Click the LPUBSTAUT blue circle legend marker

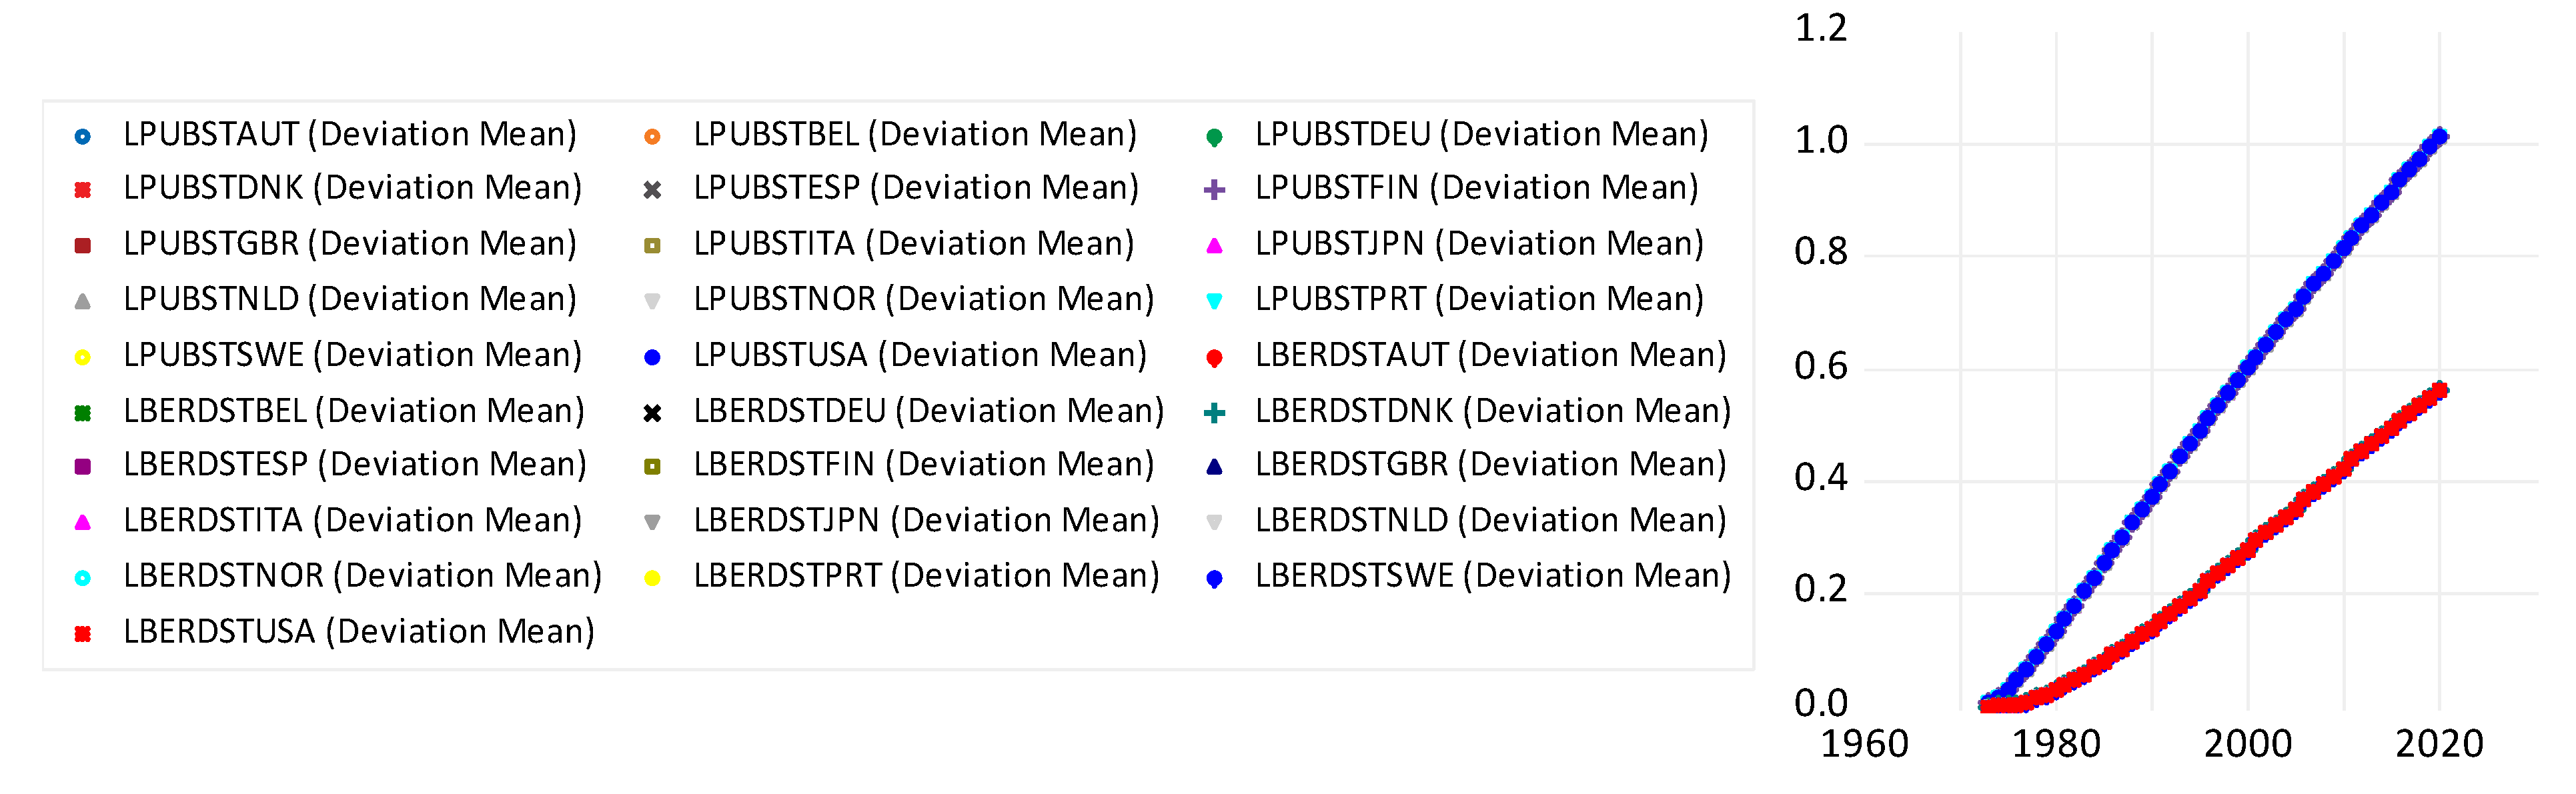pyautogui.click(x=83, y=136)
